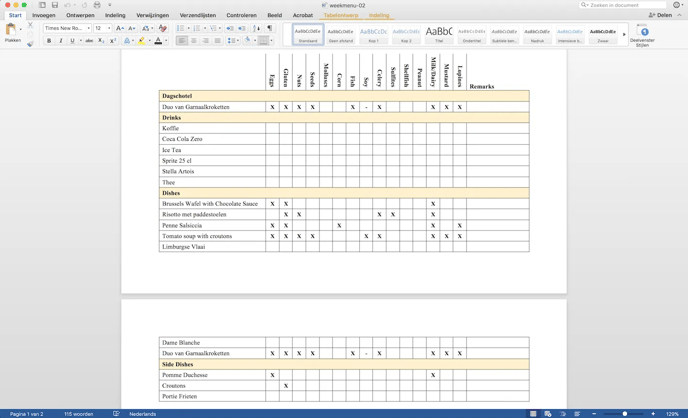
Task: Open the Times New Roman font dropdown
Action: pos(66,28)
